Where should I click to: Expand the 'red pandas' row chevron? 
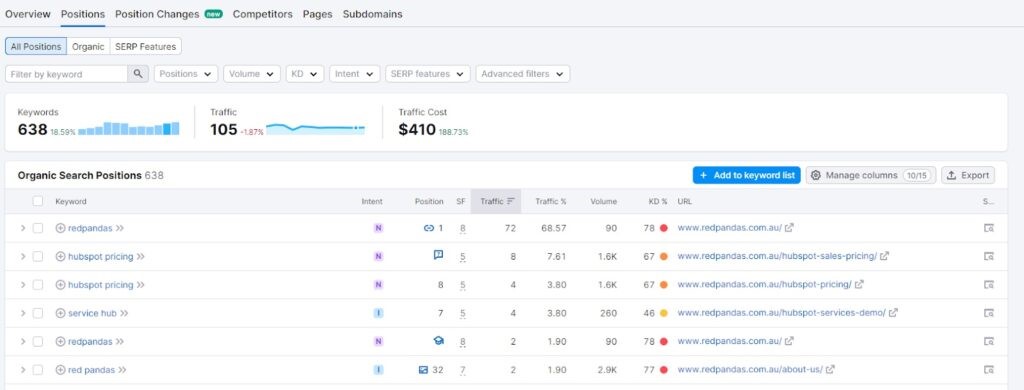coord(22,370)
